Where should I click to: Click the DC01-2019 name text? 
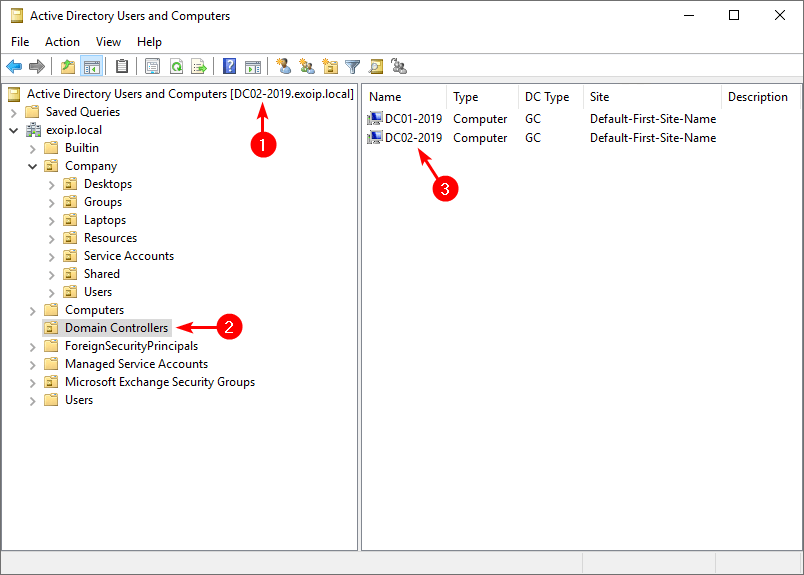point(413,119)
